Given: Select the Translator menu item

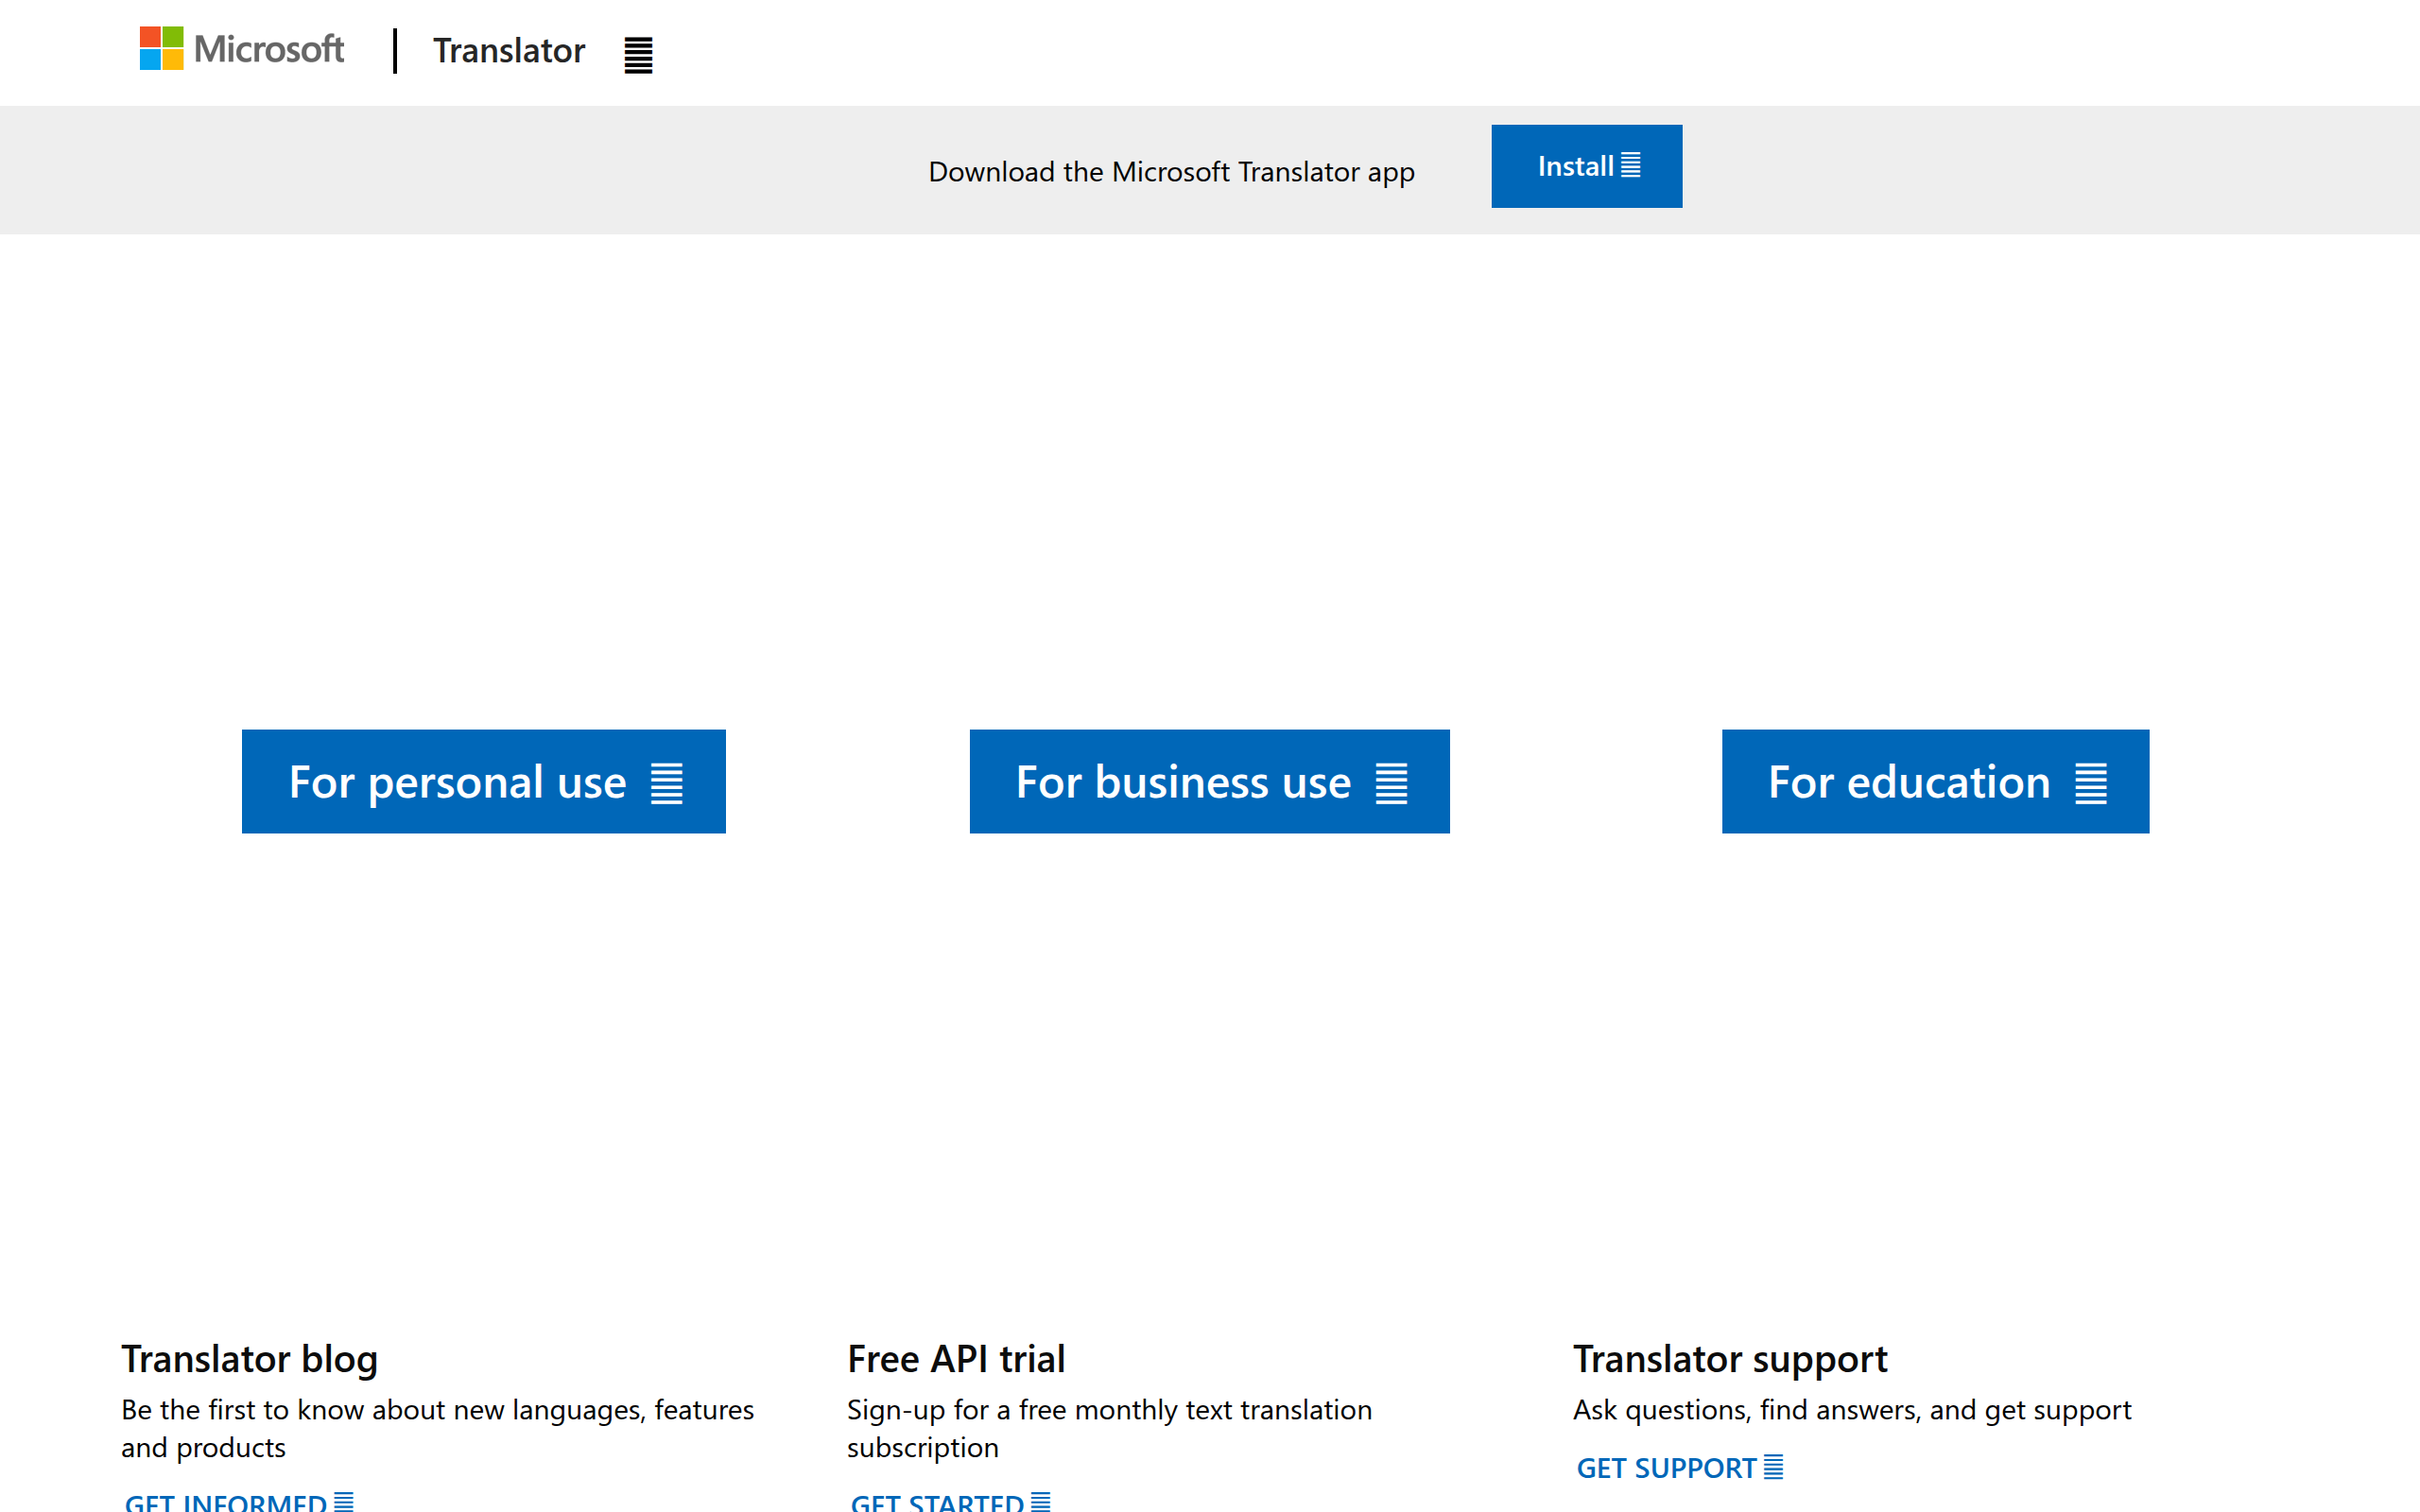Looking at the screenshot, I should (508, 51).
